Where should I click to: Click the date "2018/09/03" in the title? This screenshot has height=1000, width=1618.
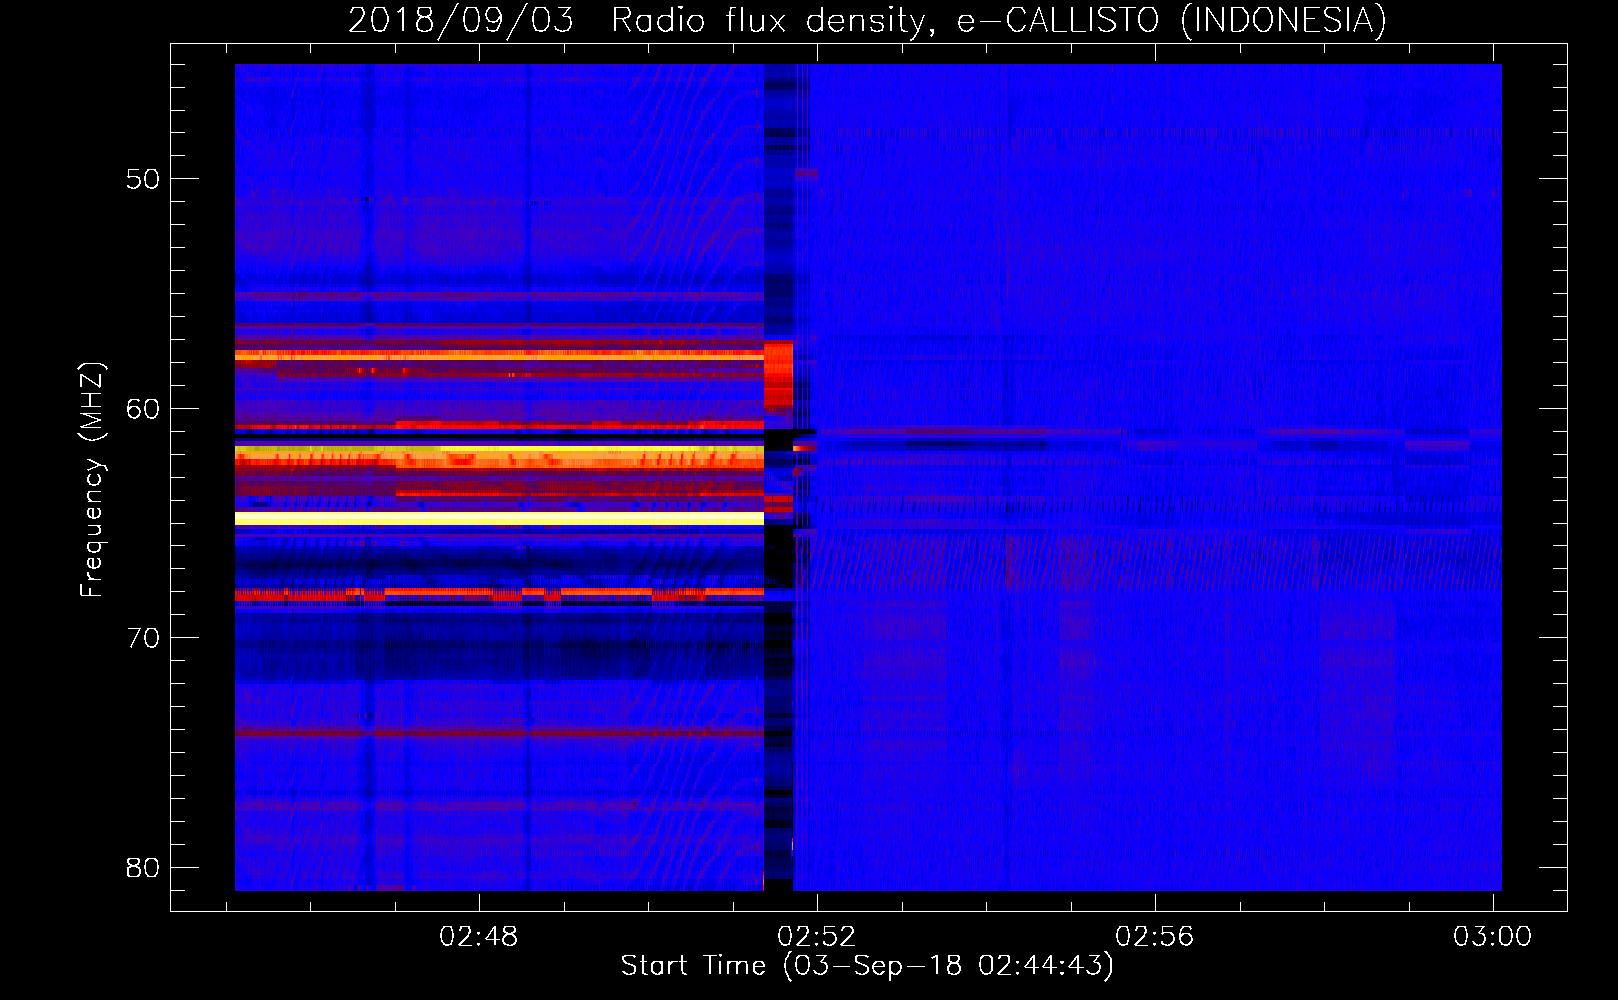[x=460, y=20]
